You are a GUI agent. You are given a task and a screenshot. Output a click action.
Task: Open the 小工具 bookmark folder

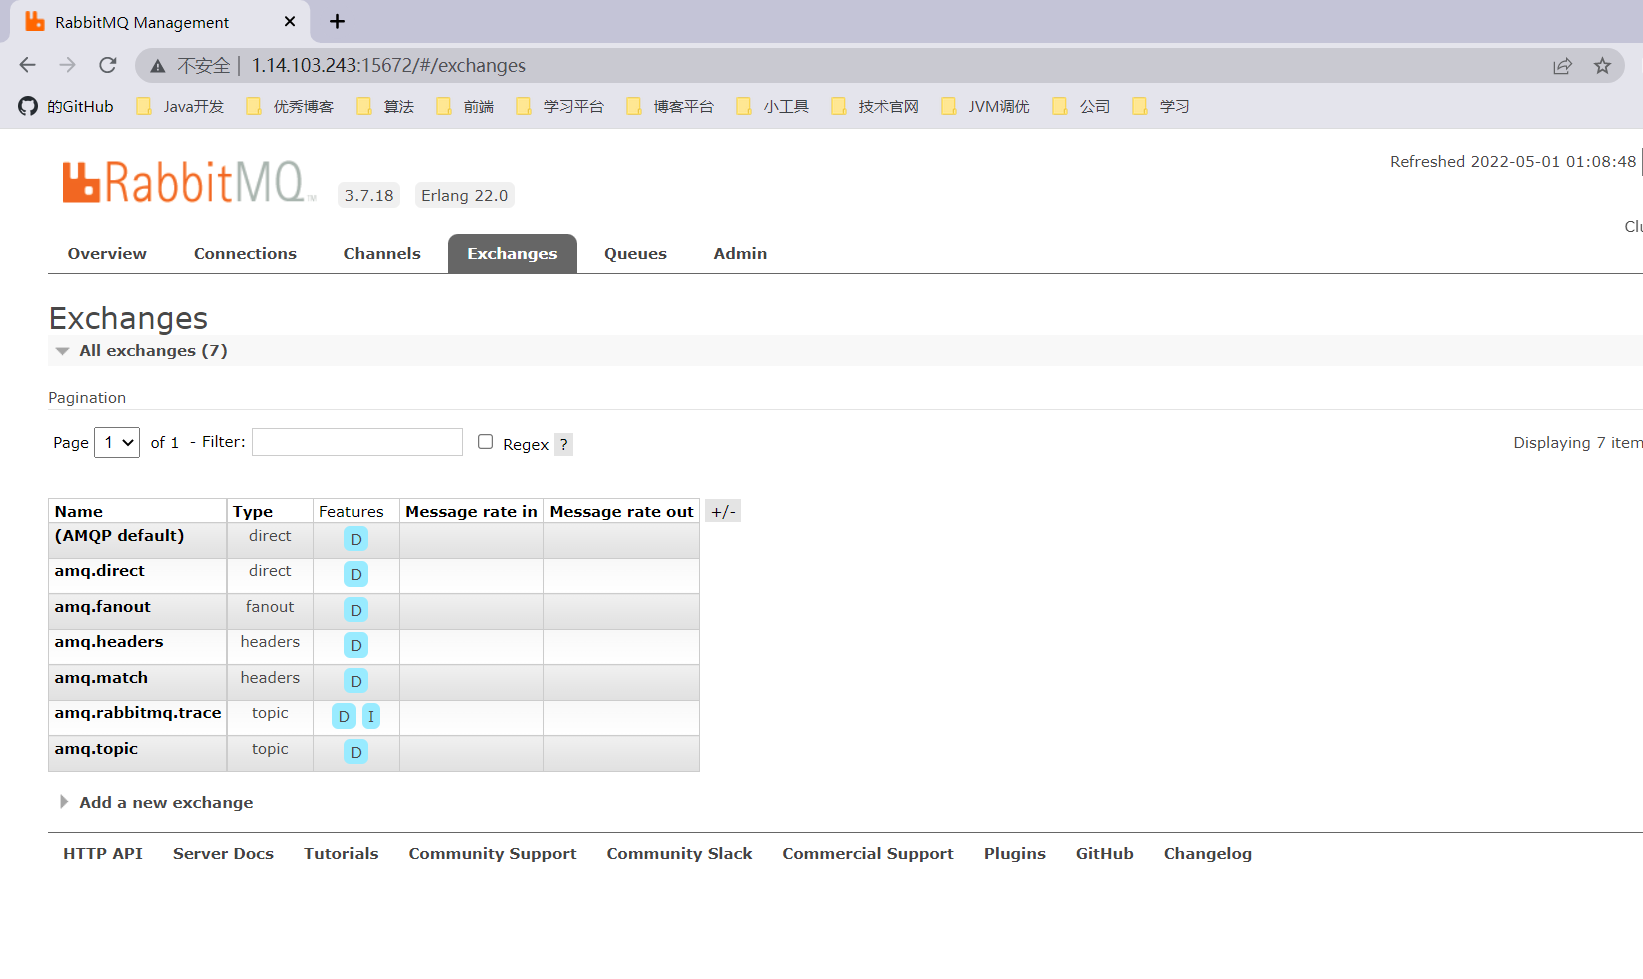[772, 106]
